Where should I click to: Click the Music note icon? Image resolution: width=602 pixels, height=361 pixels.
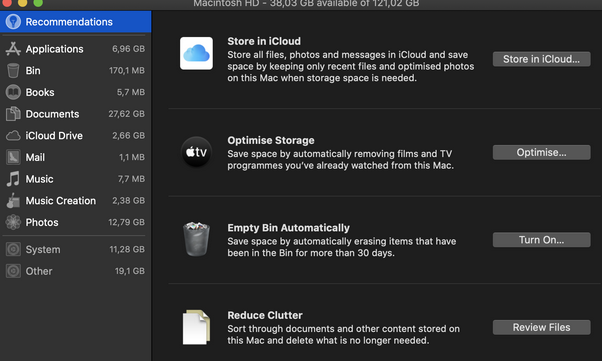tap(13, 179)
